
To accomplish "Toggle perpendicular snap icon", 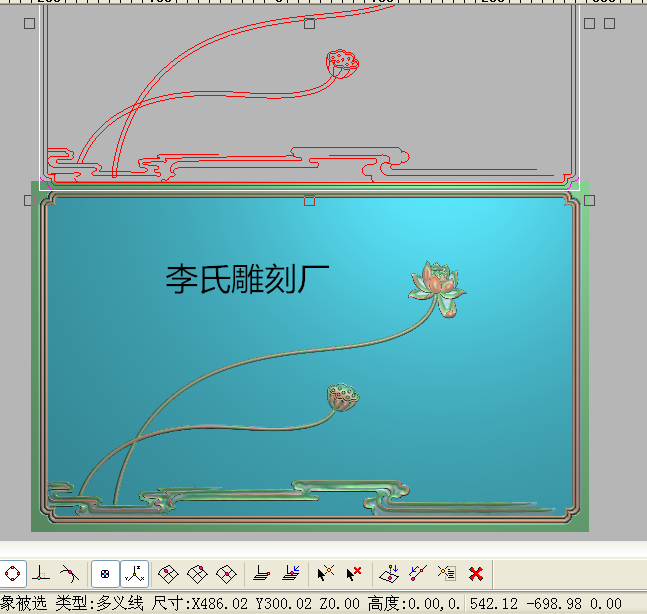I will (x=40, y=574).
